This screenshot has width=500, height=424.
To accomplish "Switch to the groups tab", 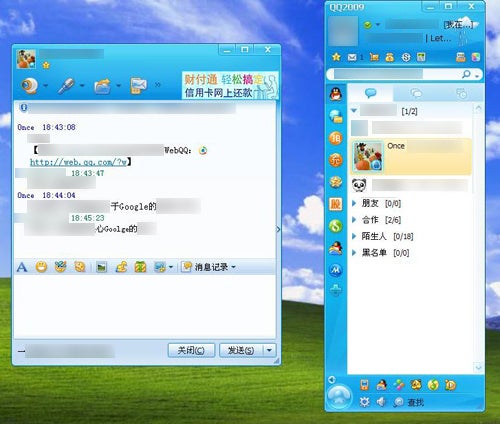I will pyautogui.click(x=416, y=93).
